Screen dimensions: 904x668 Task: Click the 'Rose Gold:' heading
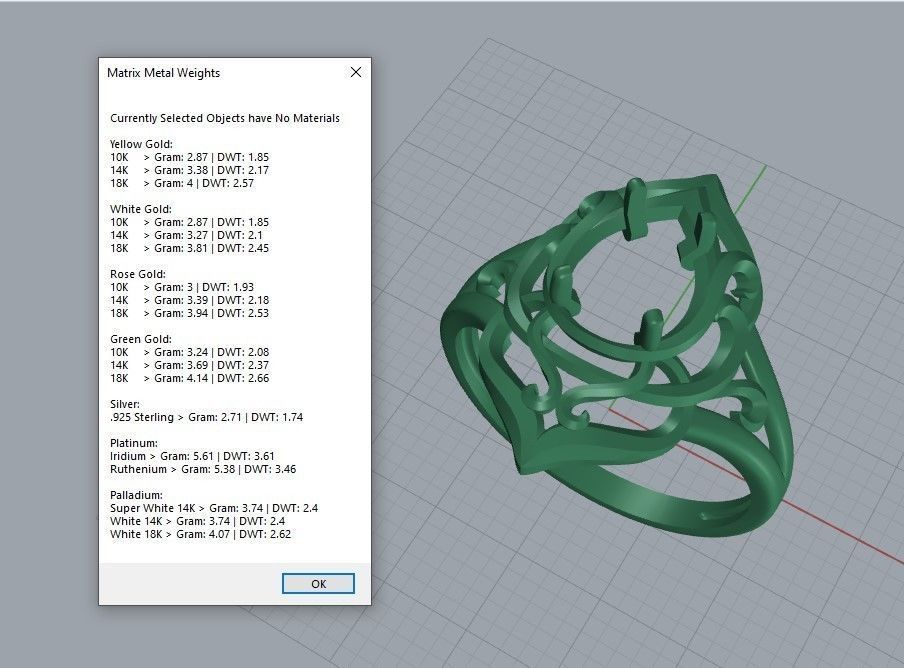coord(138,274)
